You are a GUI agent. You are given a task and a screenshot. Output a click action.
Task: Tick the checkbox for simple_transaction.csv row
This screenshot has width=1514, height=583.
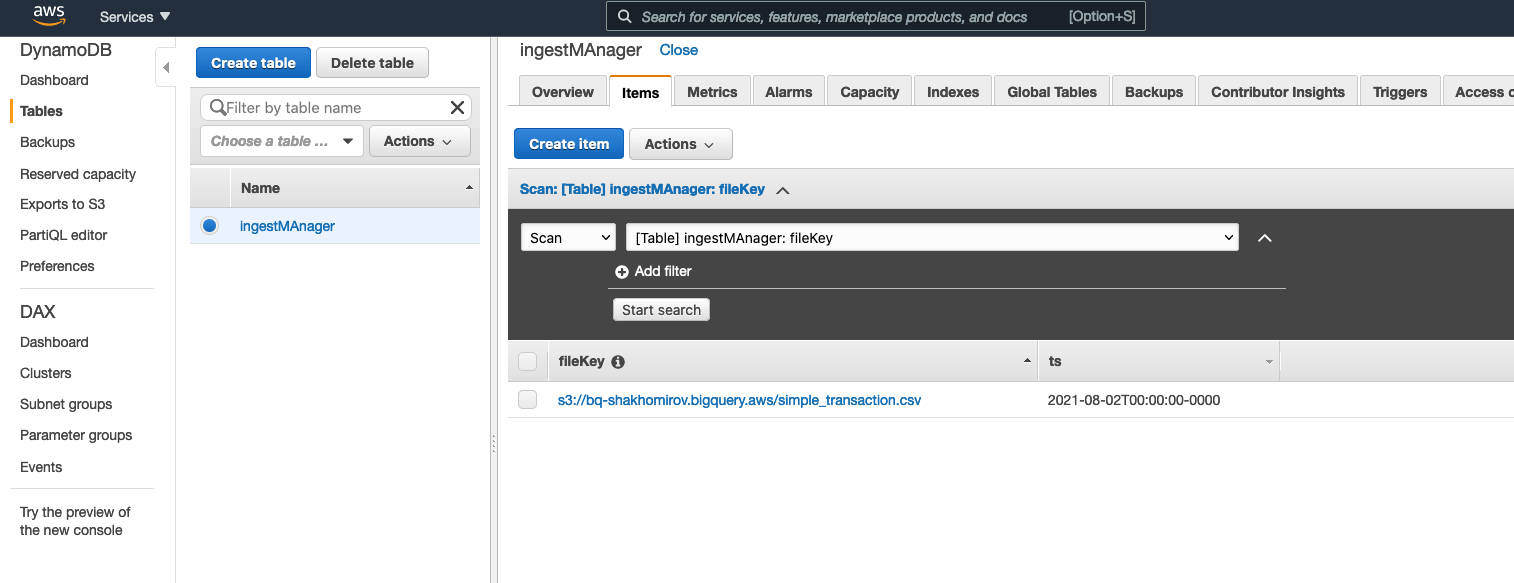(528, 400)
